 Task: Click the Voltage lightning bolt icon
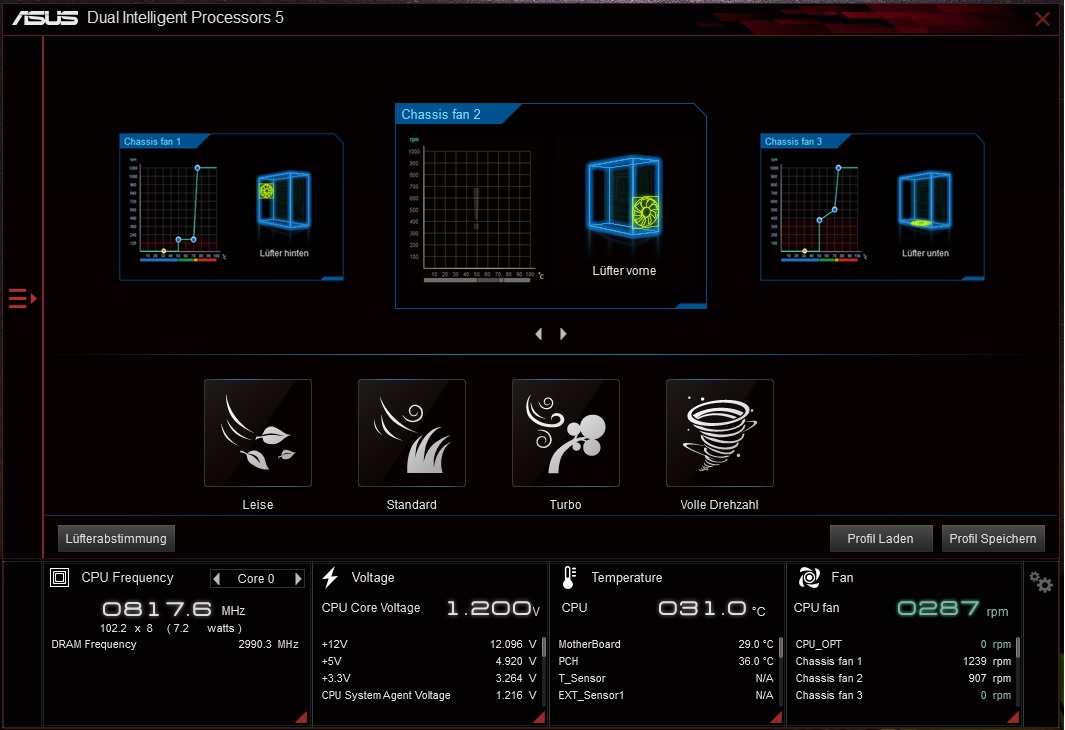point(331,577)
